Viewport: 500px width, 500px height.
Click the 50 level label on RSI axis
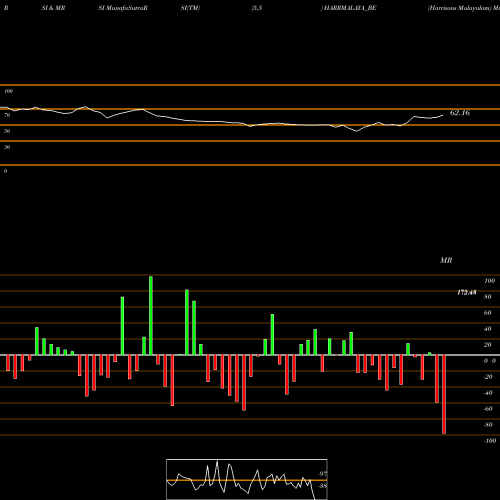click(7, 131)
